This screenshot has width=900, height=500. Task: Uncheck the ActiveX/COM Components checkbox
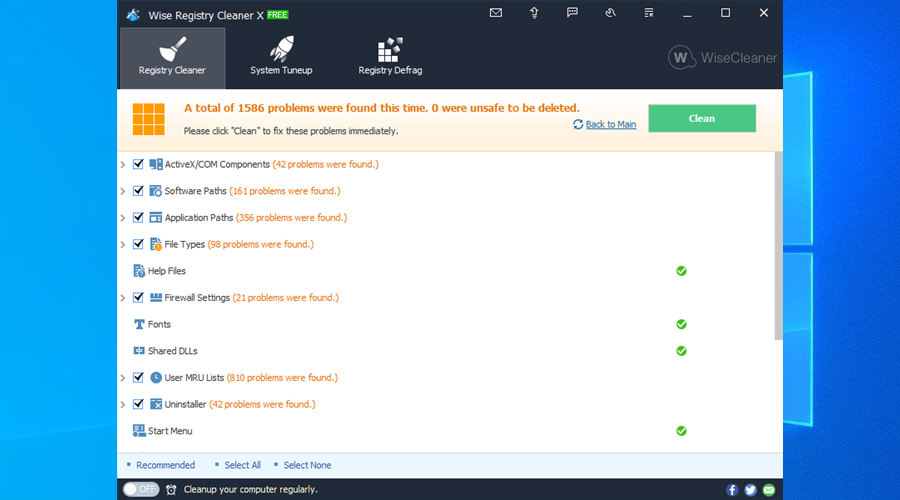click(x=138, y=164)
